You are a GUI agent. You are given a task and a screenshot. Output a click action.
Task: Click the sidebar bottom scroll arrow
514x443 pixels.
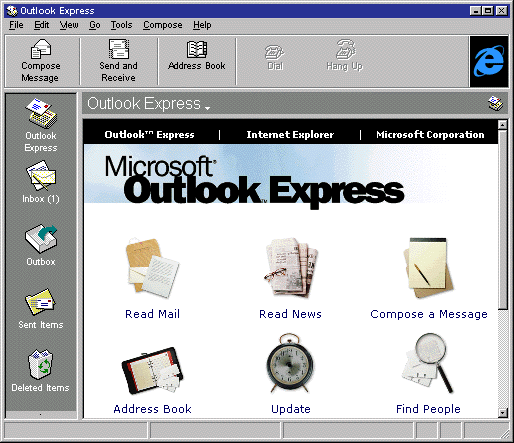[41, 415]
